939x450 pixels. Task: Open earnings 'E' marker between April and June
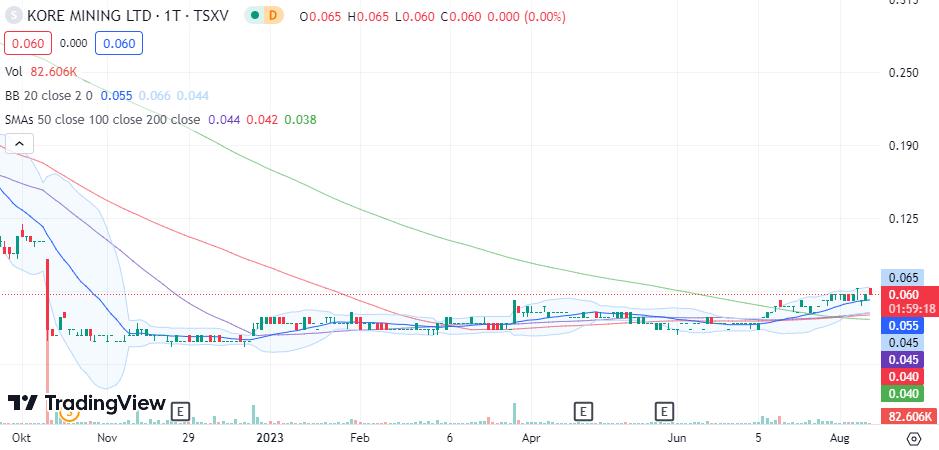pos(583,412)
